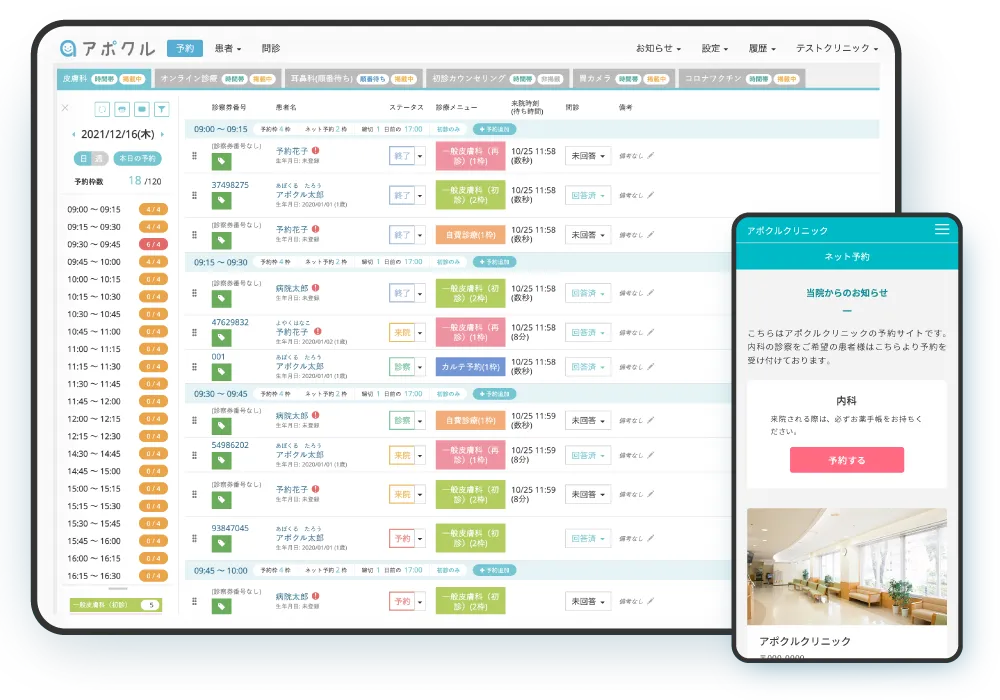Switch to week view with 週 toggle
The width and height of the screenshot is (1000, 700).
point(99,158)
